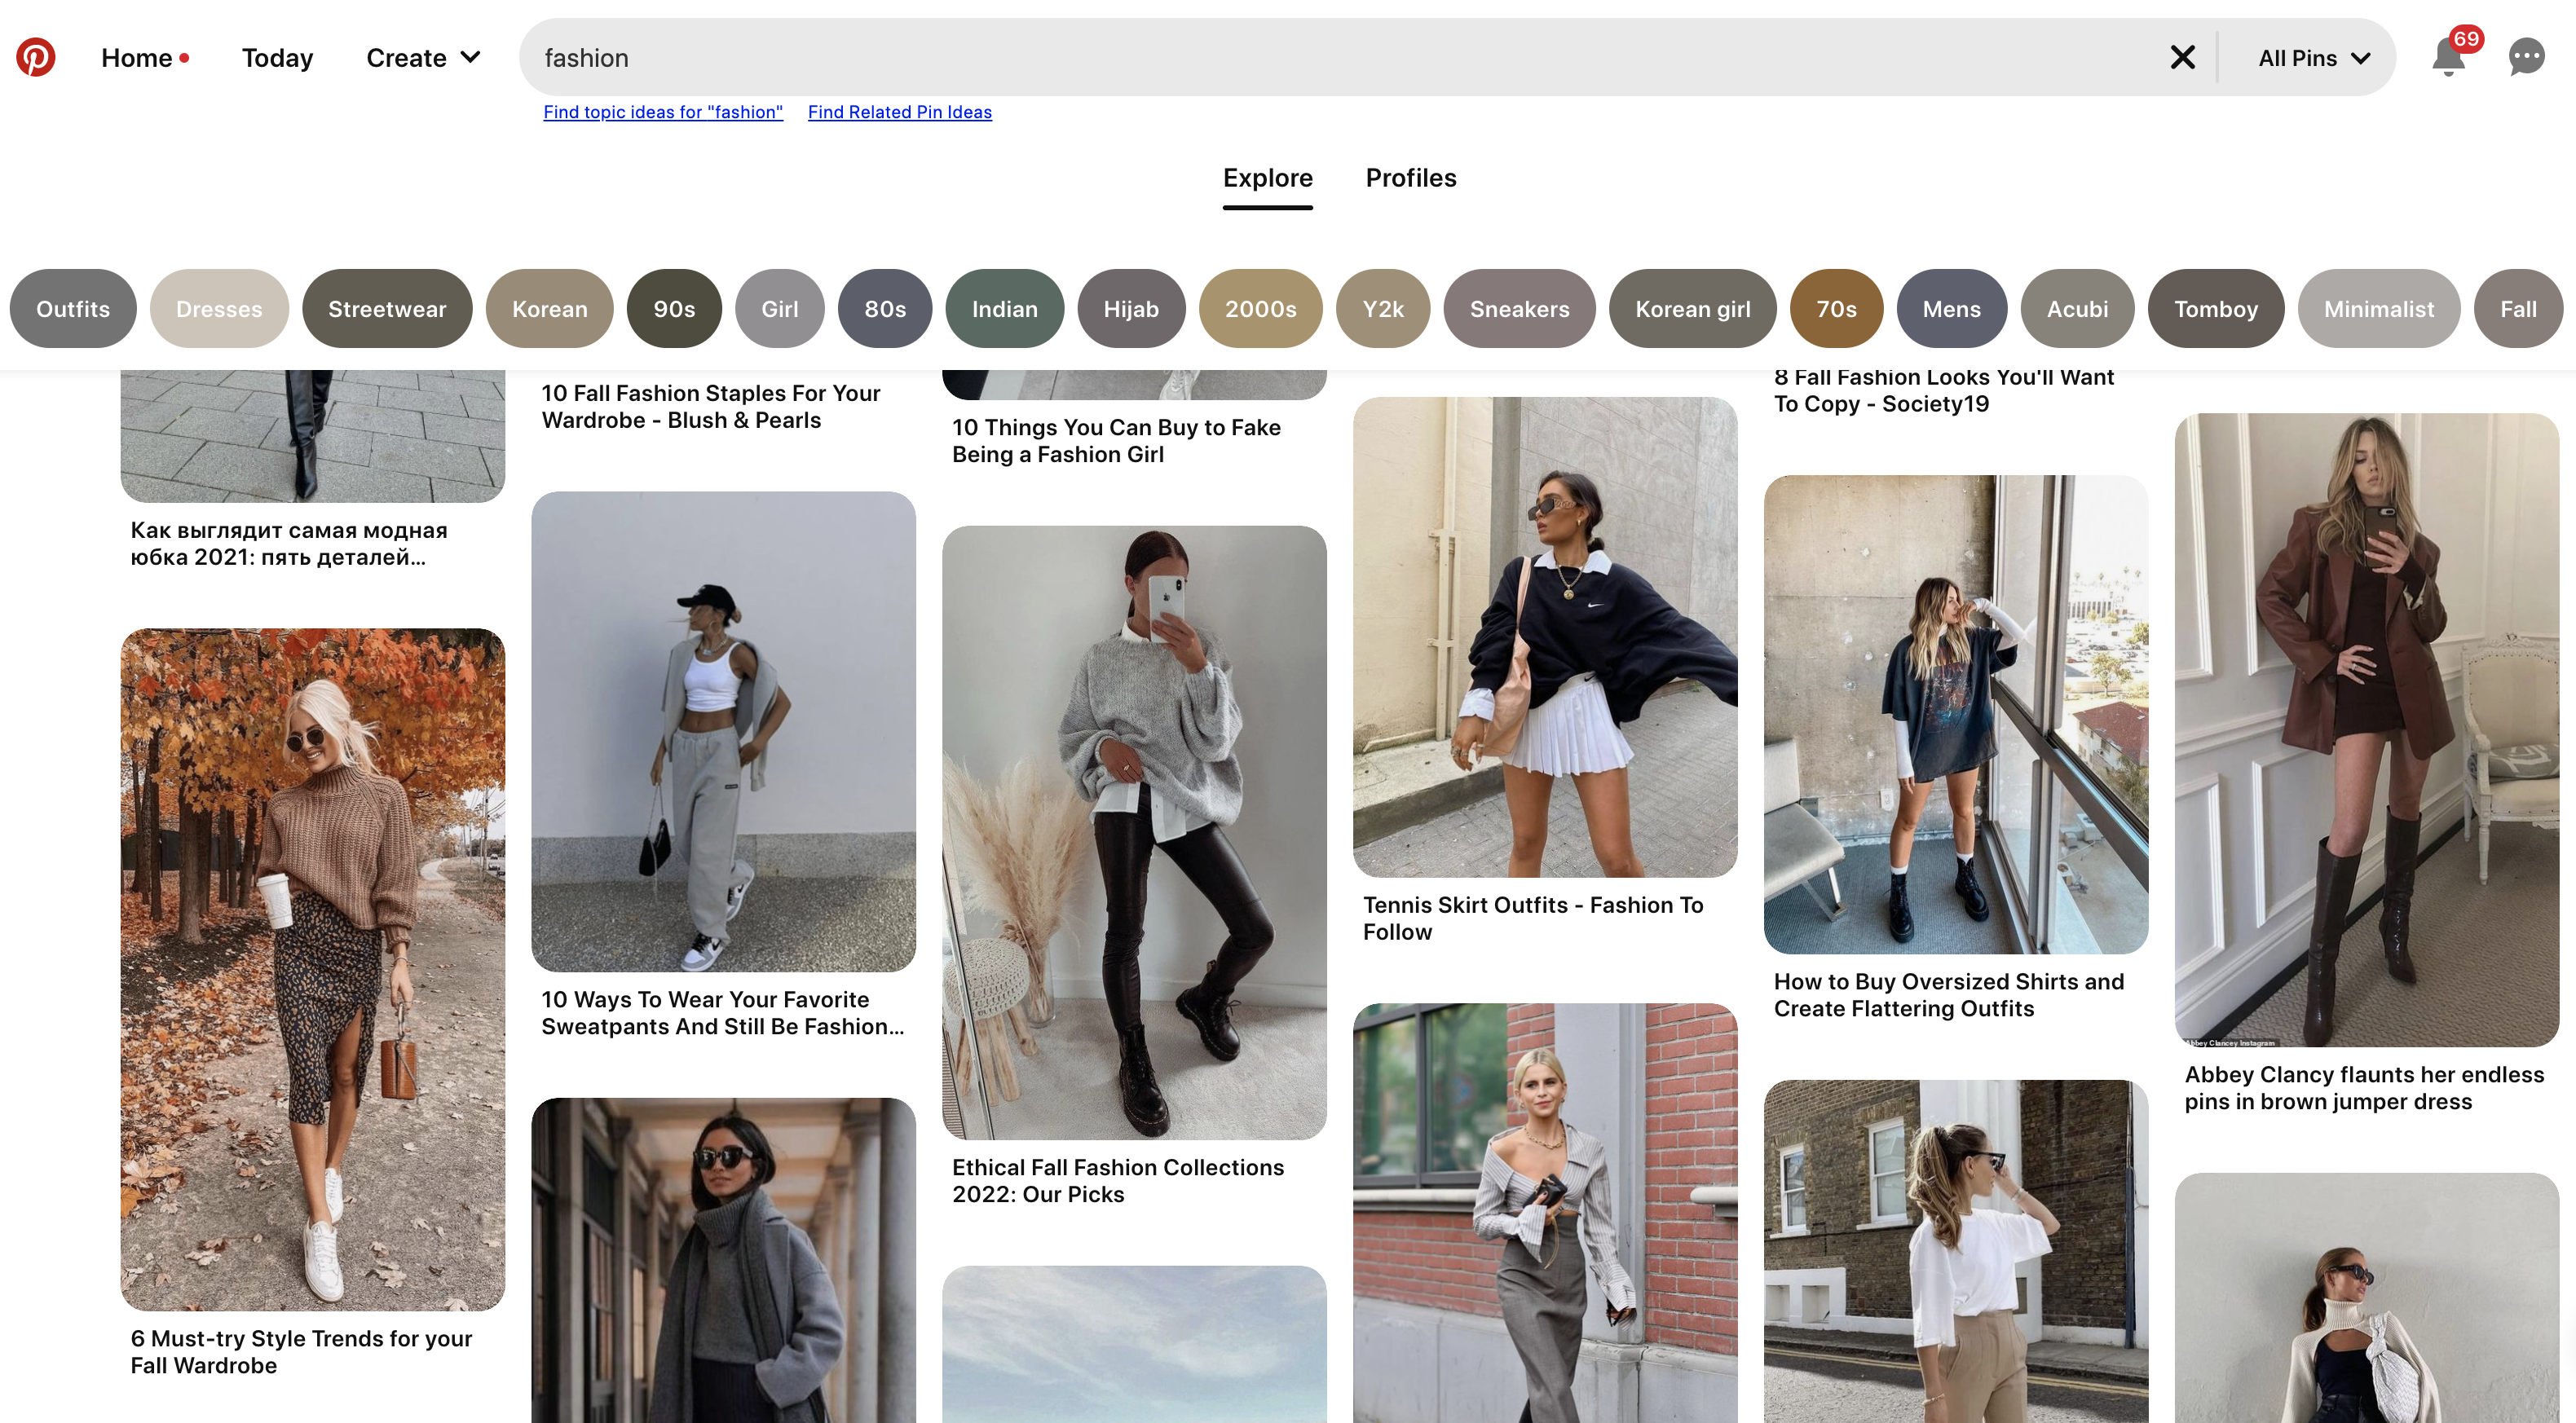This screenshot has height=1423, width=2576.
Task: Select the Explore tab
Action: coord(1267,177)
